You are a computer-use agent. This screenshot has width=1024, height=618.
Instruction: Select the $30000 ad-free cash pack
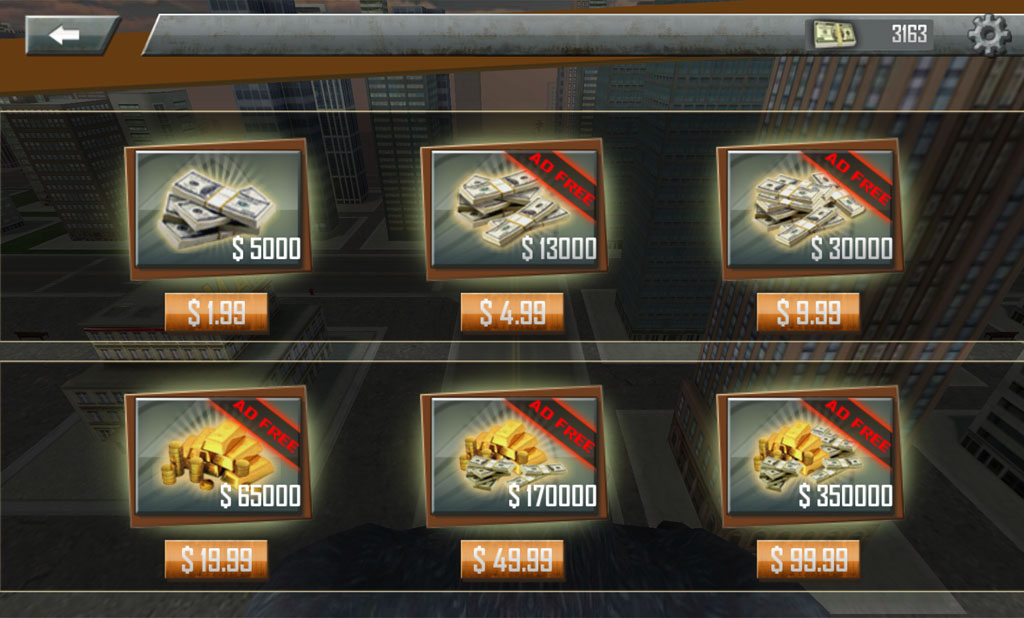pyautogui.click(x=810, y=209)
